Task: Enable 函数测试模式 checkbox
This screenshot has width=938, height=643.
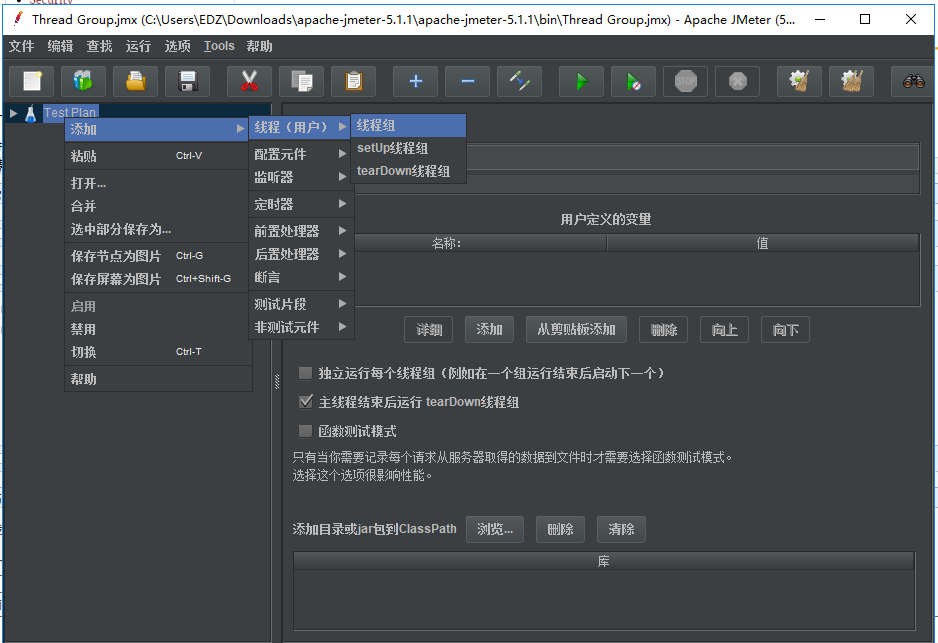Action: click(305, 431)
